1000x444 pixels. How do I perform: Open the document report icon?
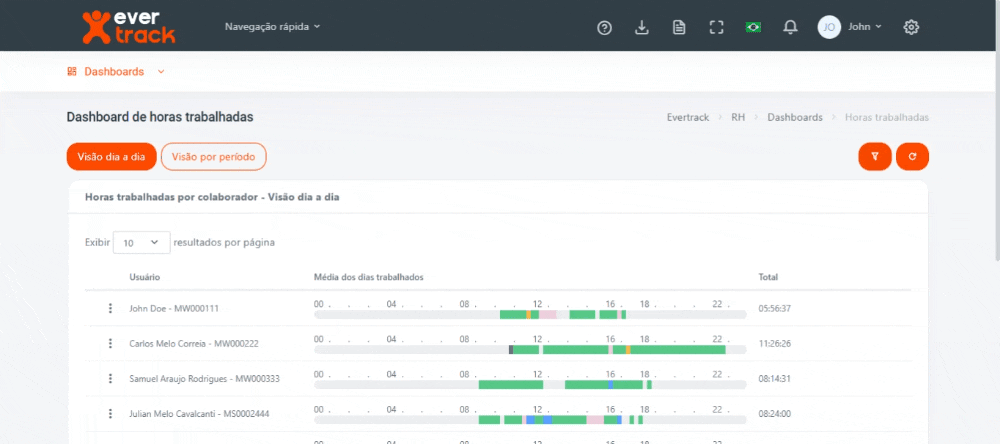[x=679, y=27]
